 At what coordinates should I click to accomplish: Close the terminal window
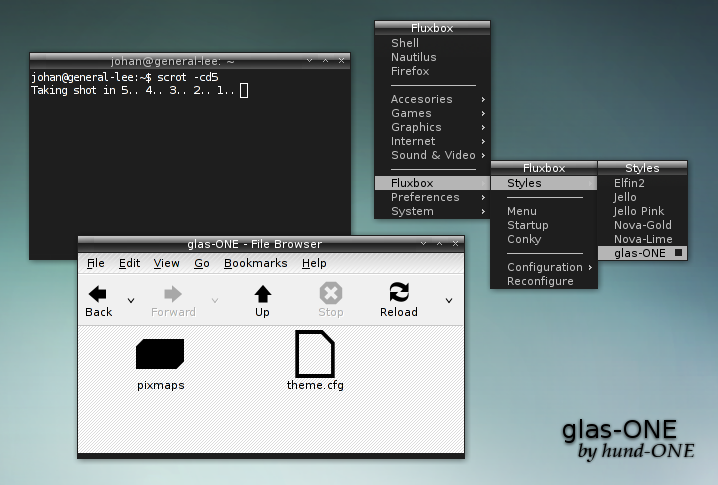point(341,60)
